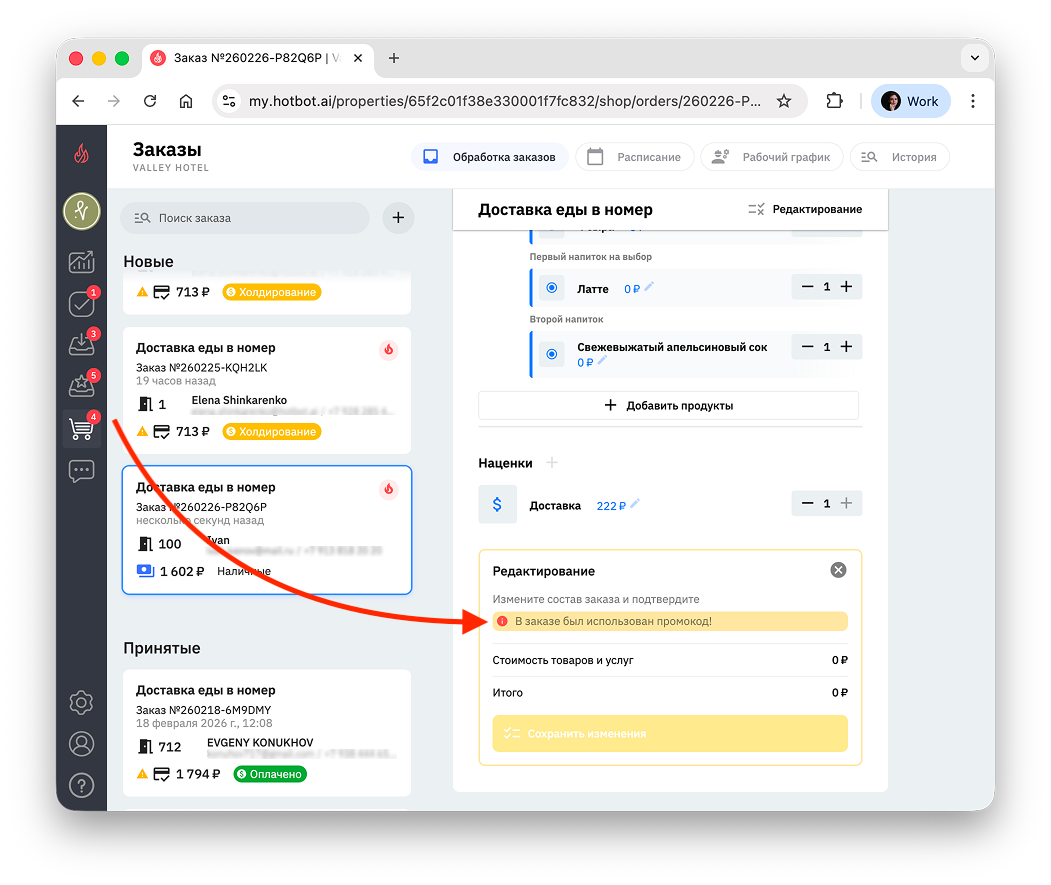Edit the Доставка price pencil icon

click(635, 504)
